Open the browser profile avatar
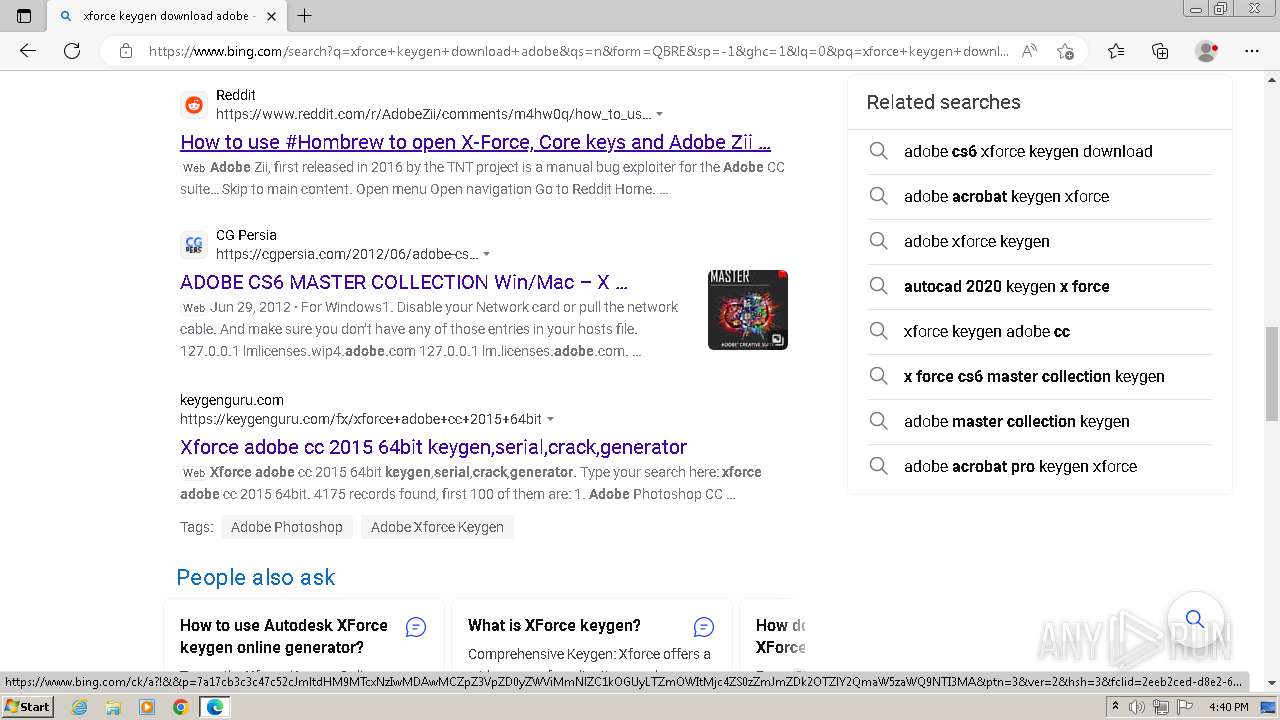The width and height of the screenshot is (1280, 720). [1206, 51]
